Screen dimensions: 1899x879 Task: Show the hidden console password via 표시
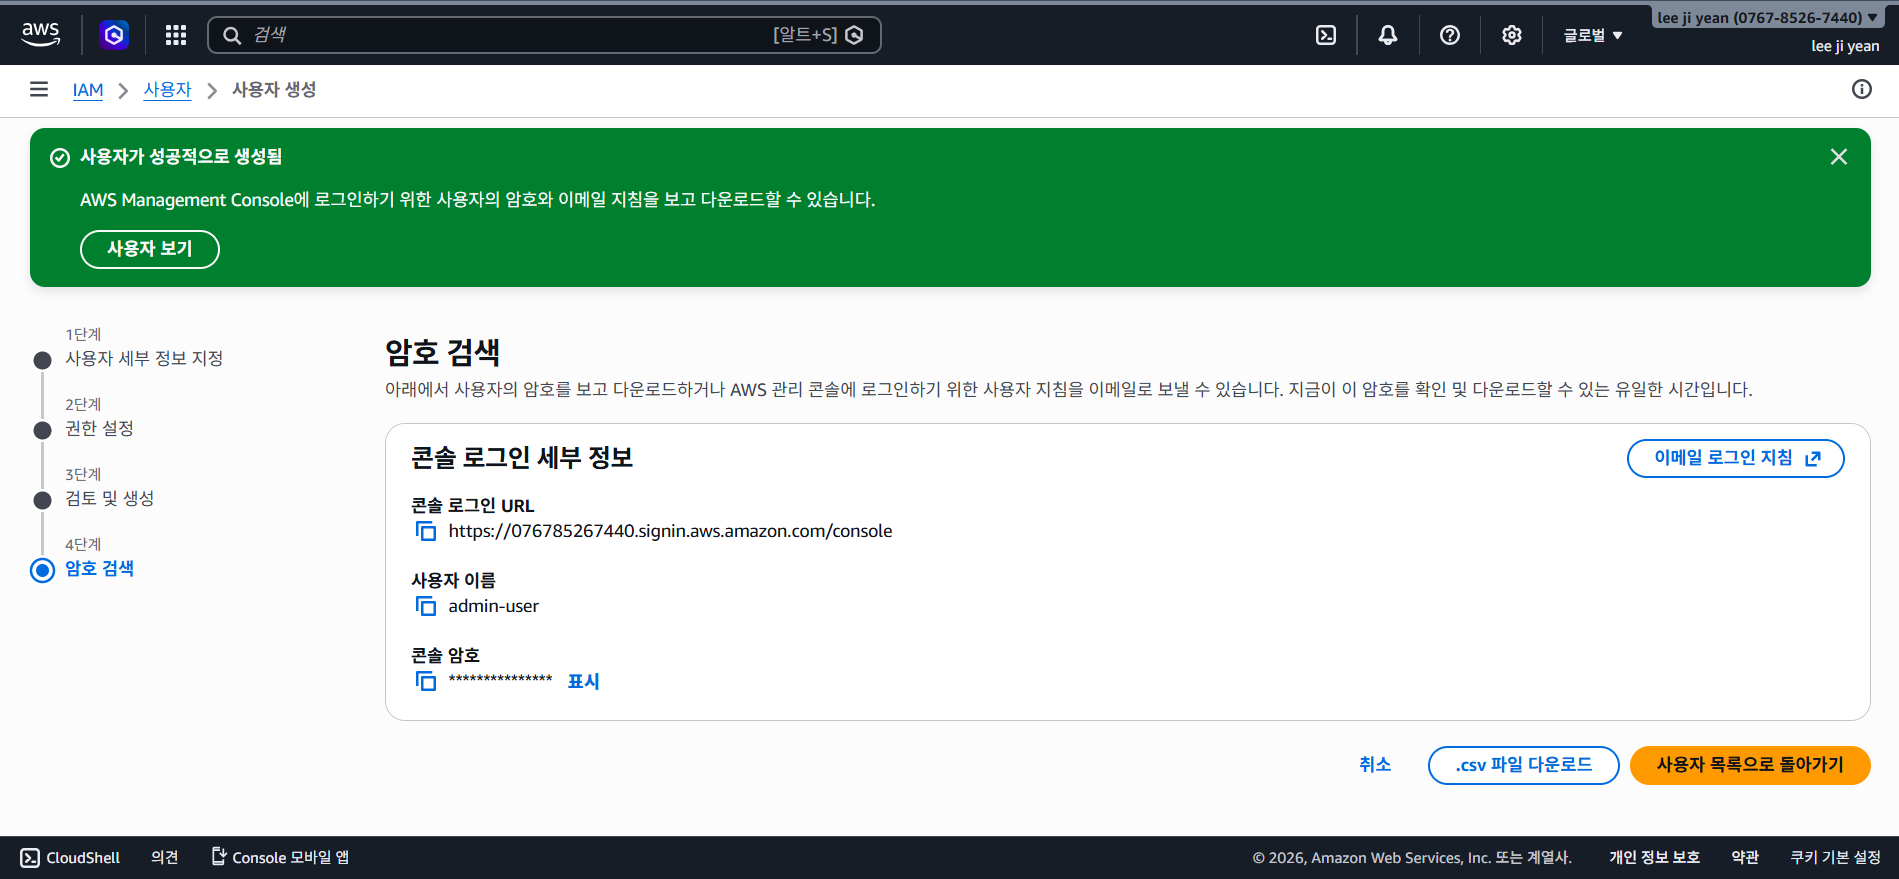click(x=583, y=681)
